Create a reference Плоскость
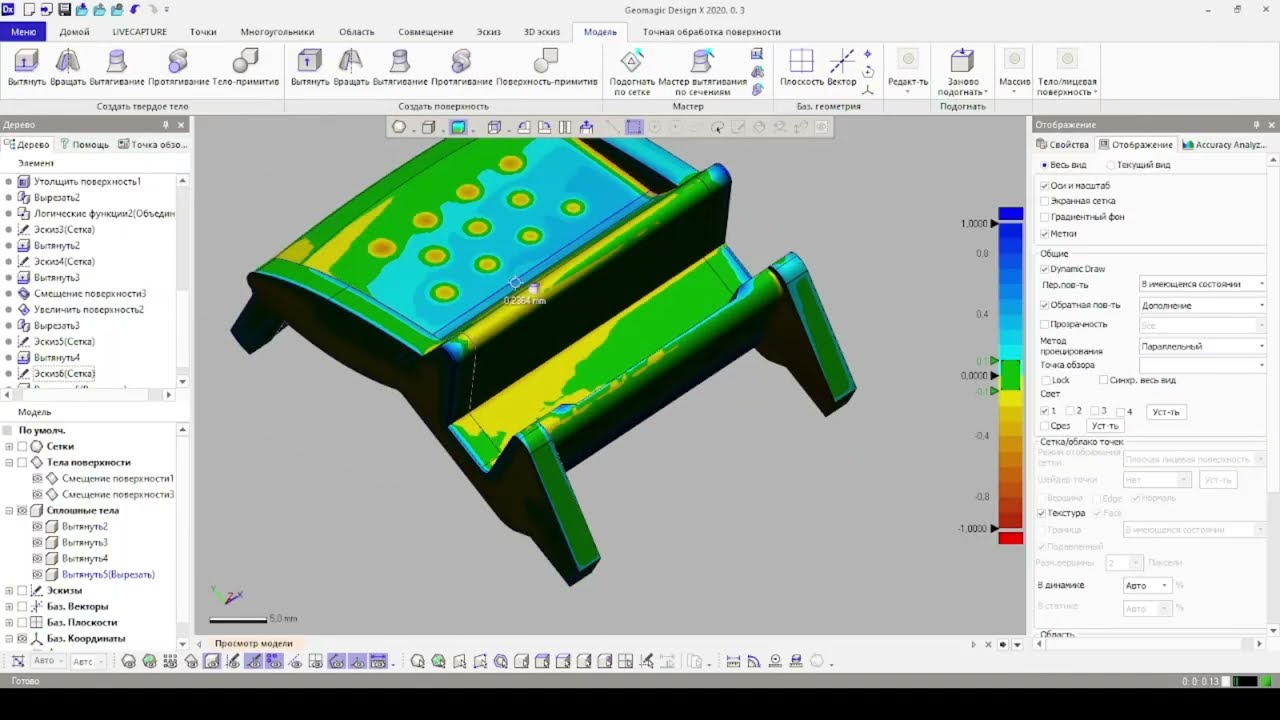Image resolution: width=1280 pixels, height=720 pixels. [802, 67]
